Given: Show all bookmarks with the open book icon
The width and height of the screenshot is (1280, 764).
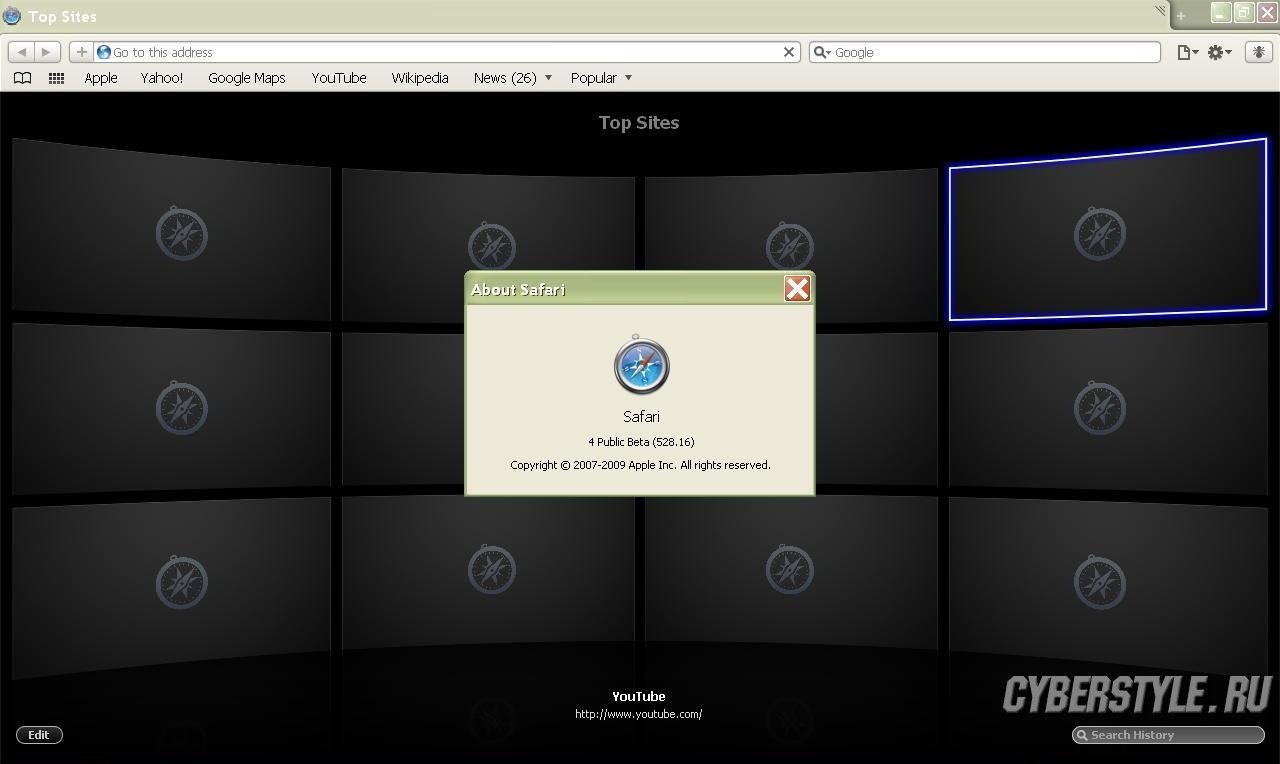Looking at the screenshot, I should (22, 78).
